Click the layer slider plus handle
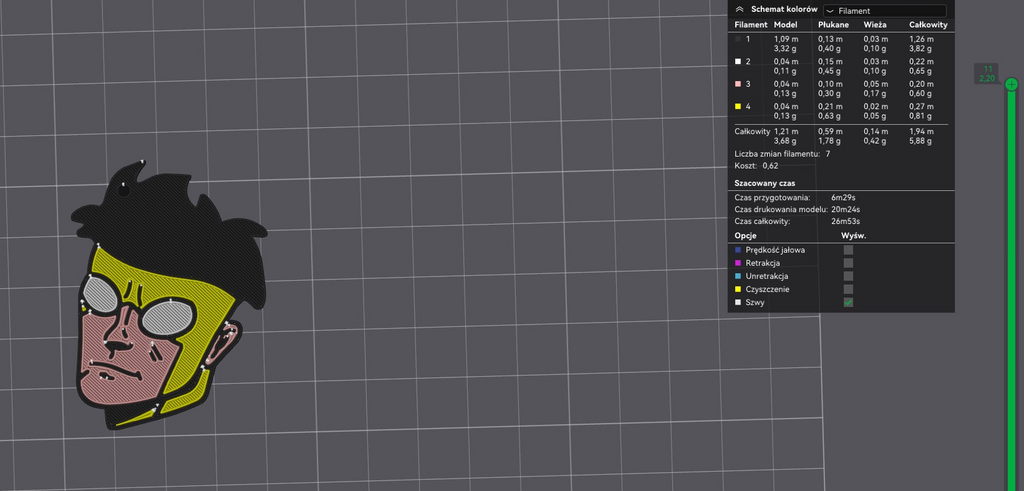The image size is (1024, 491). pos(1011,84)
